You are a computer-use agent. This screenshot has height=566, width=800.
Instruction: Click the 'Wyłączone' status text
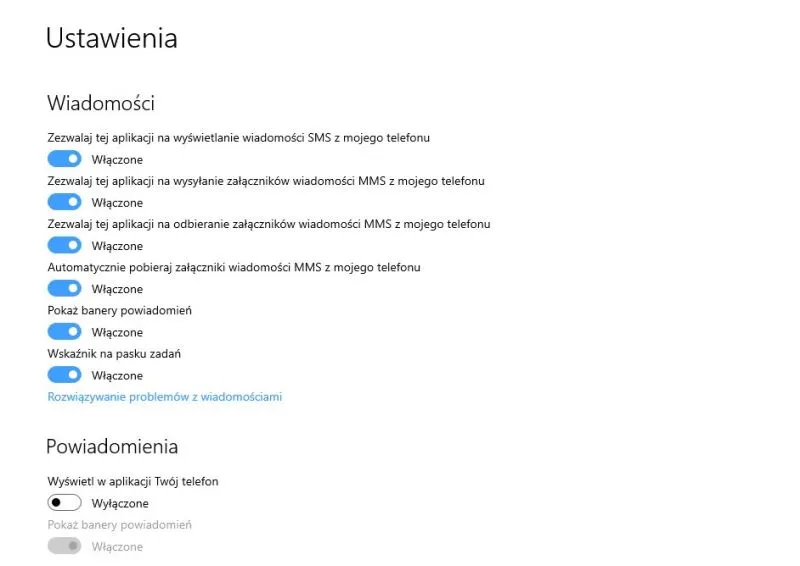tap(120, 503)
